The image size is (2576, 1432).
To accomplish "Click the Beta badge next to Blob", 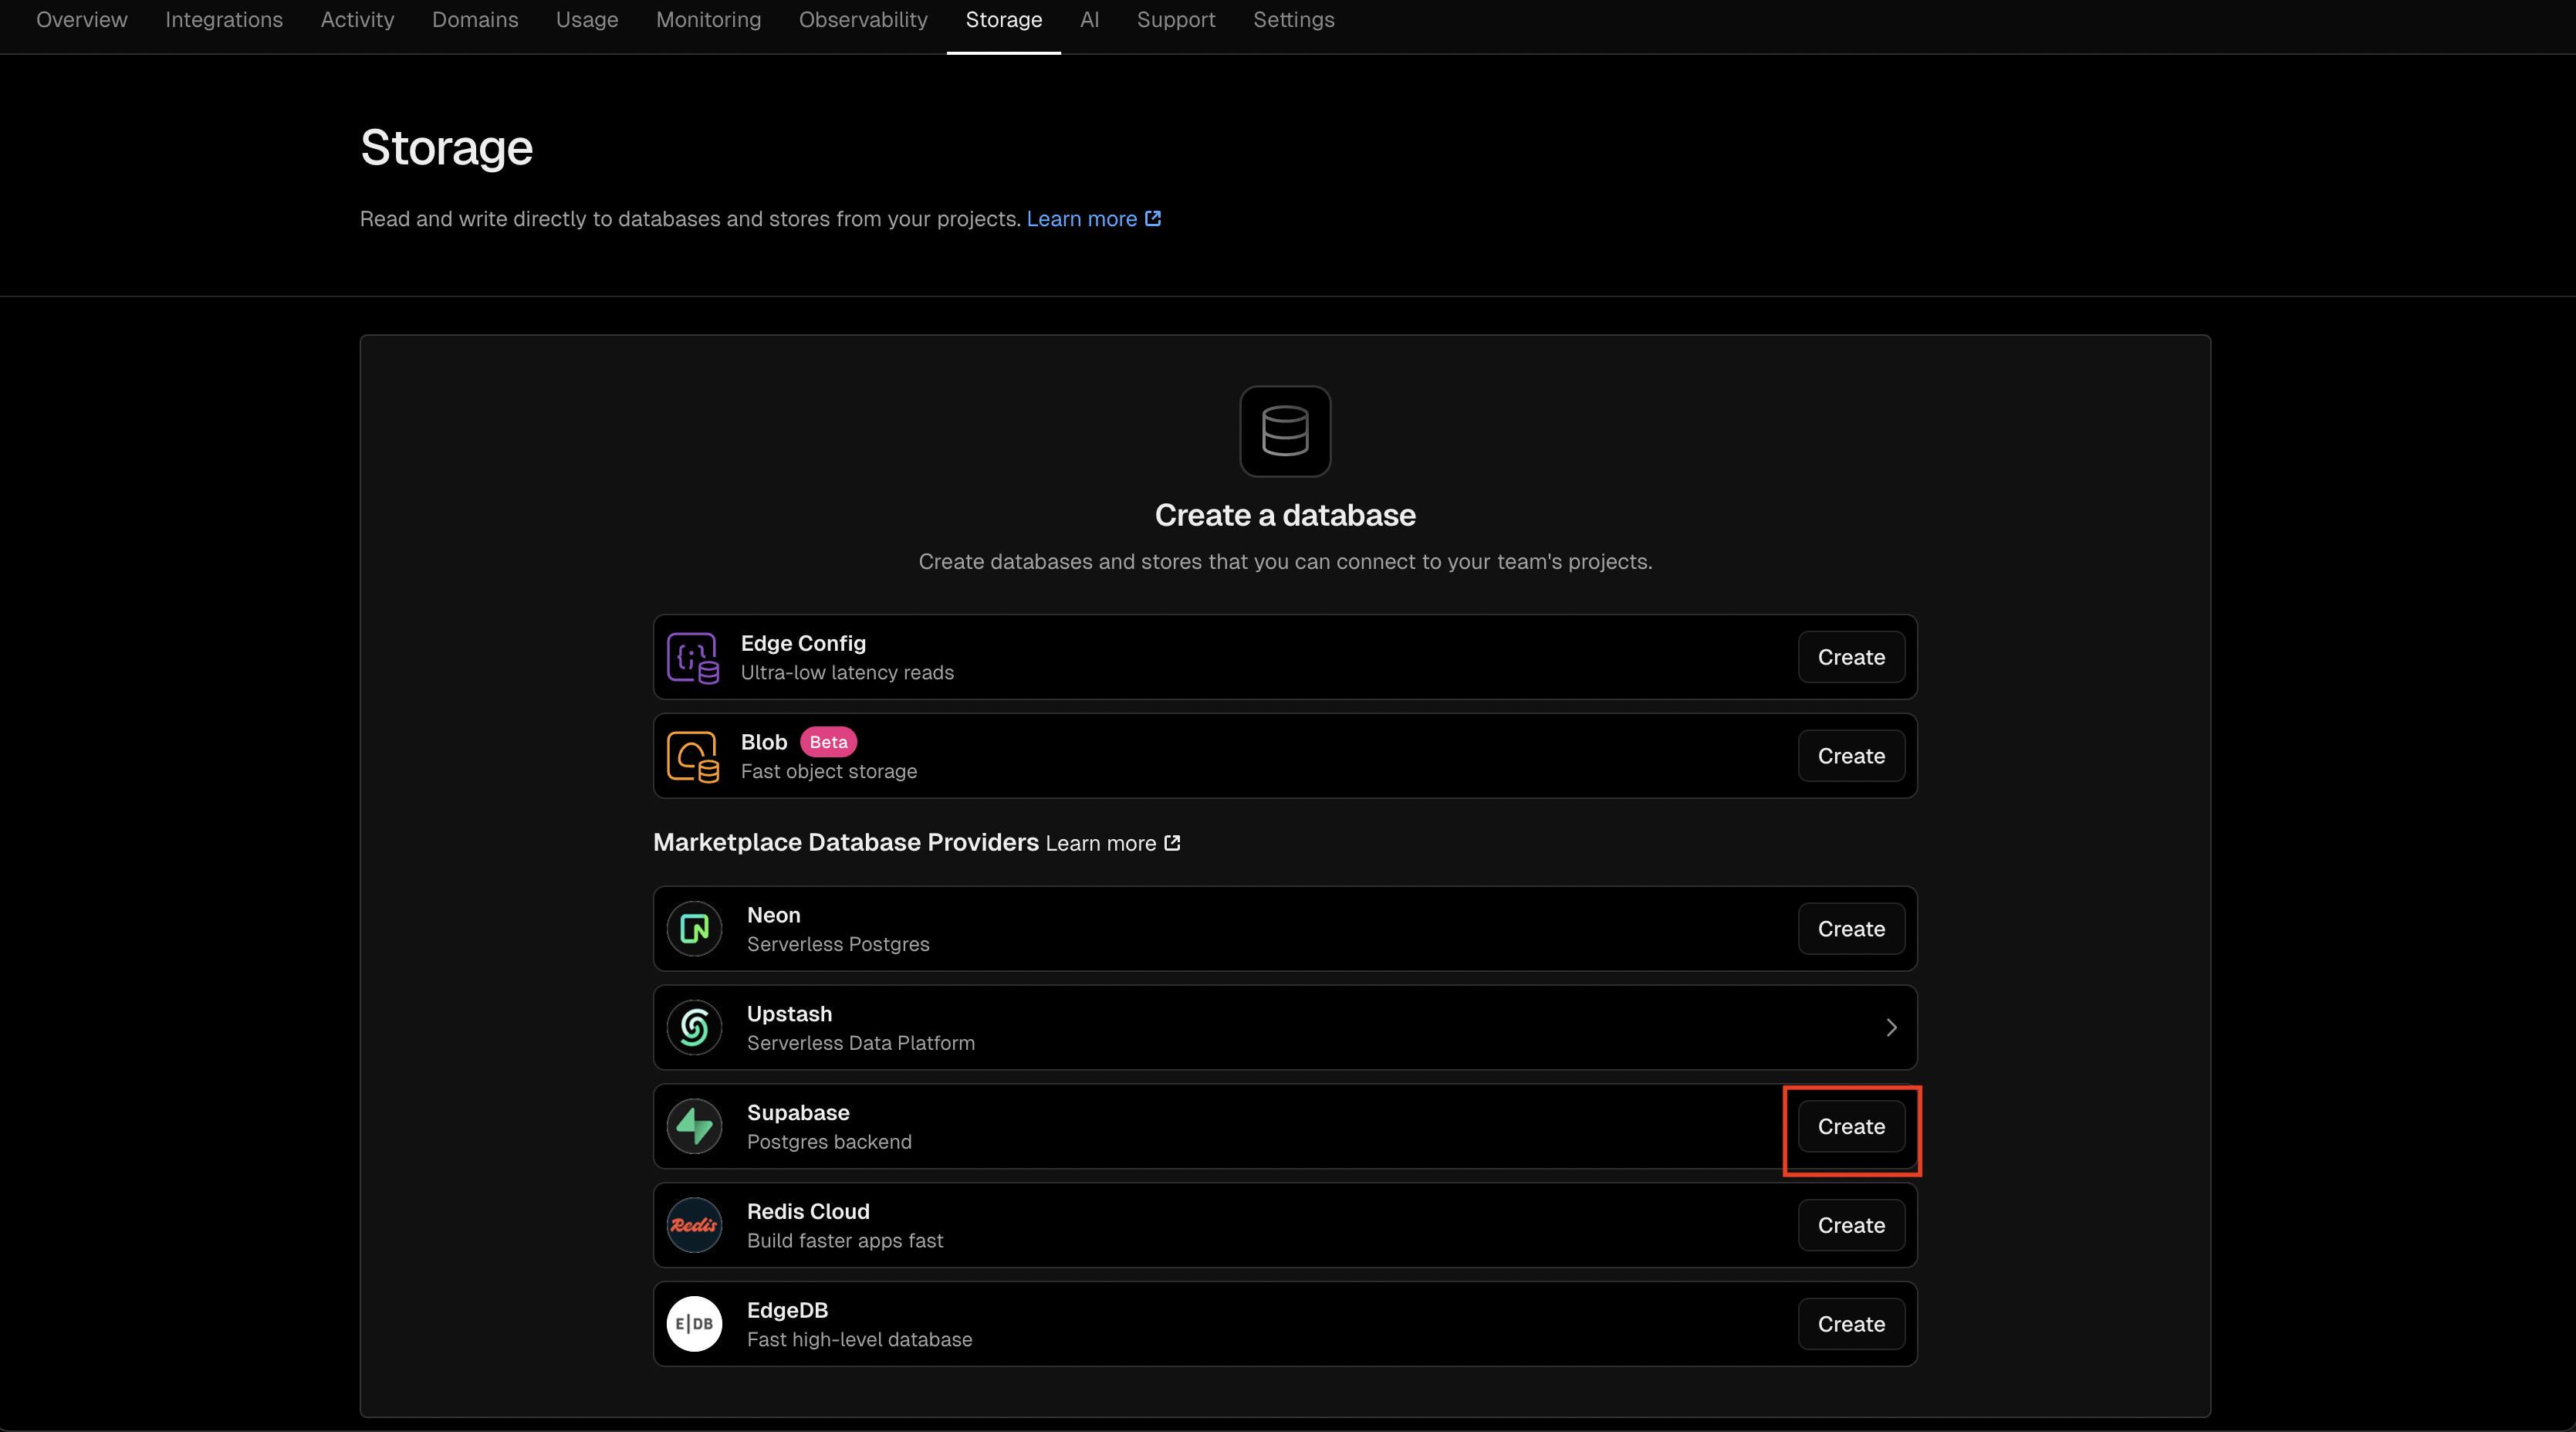I will click(828, 742).
